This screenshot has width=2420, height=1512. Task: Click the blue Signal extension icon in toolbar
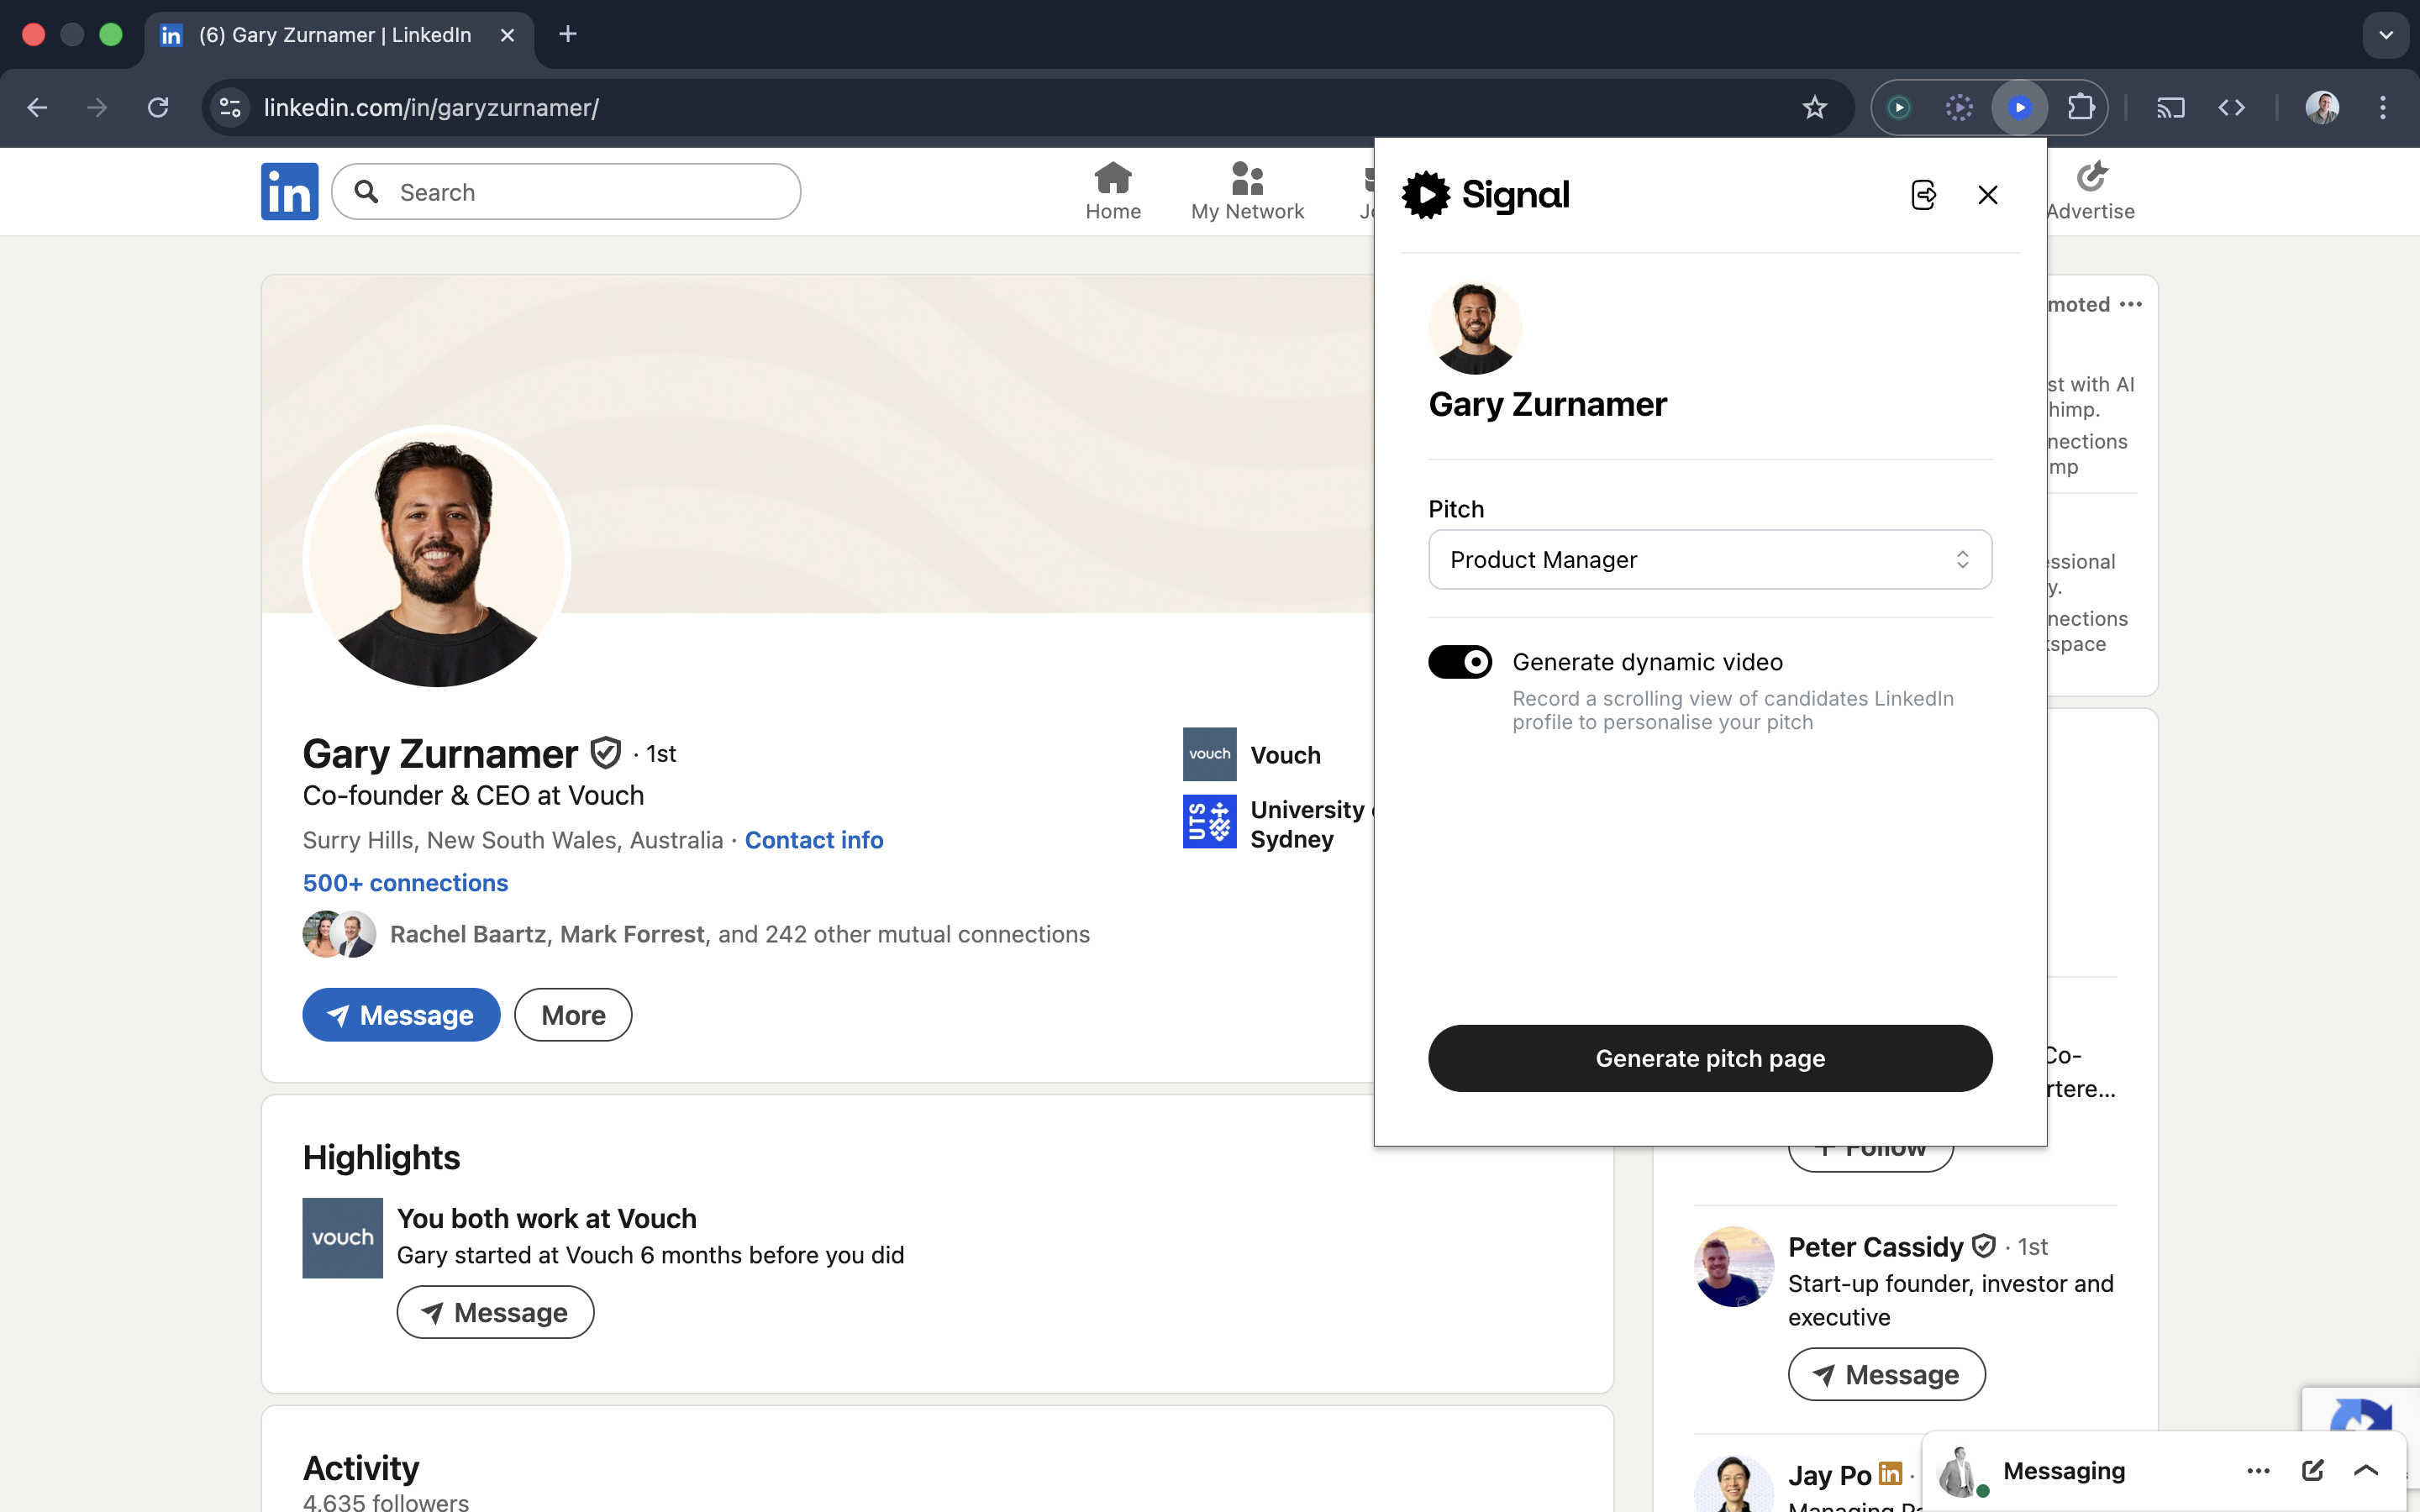(2019, 108)
